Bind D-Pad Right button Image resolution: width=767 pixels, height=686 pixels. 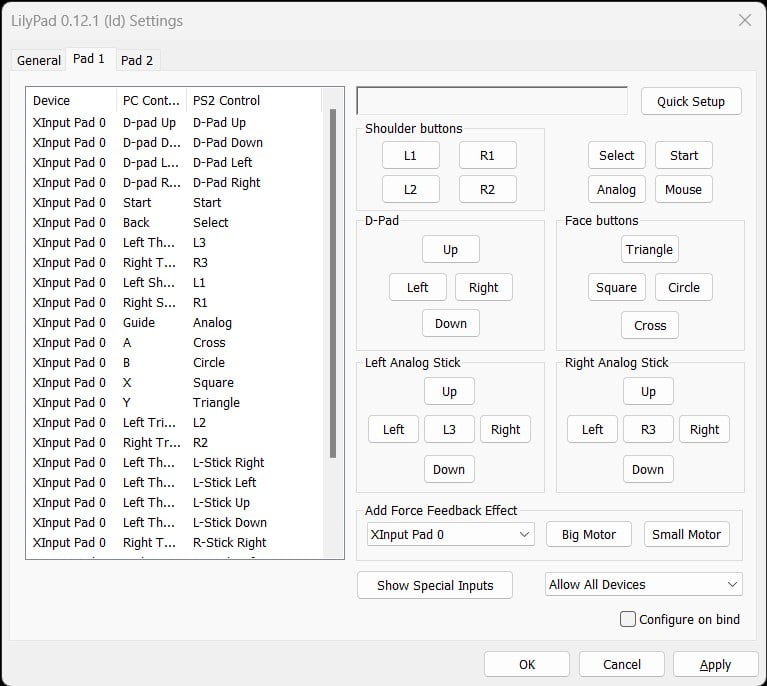[483, 287]
